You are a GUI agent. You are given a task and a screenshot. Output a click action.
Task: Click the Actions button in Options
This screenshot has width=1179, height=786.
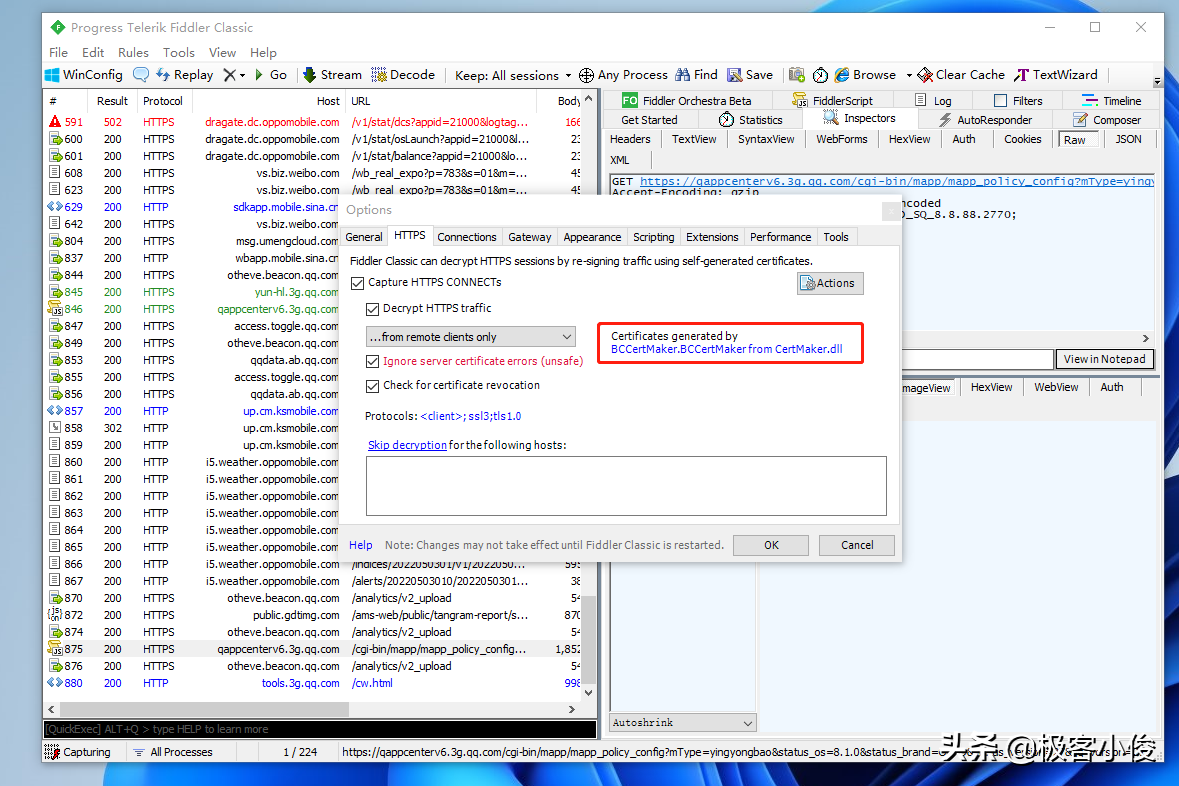pos(829,283)
